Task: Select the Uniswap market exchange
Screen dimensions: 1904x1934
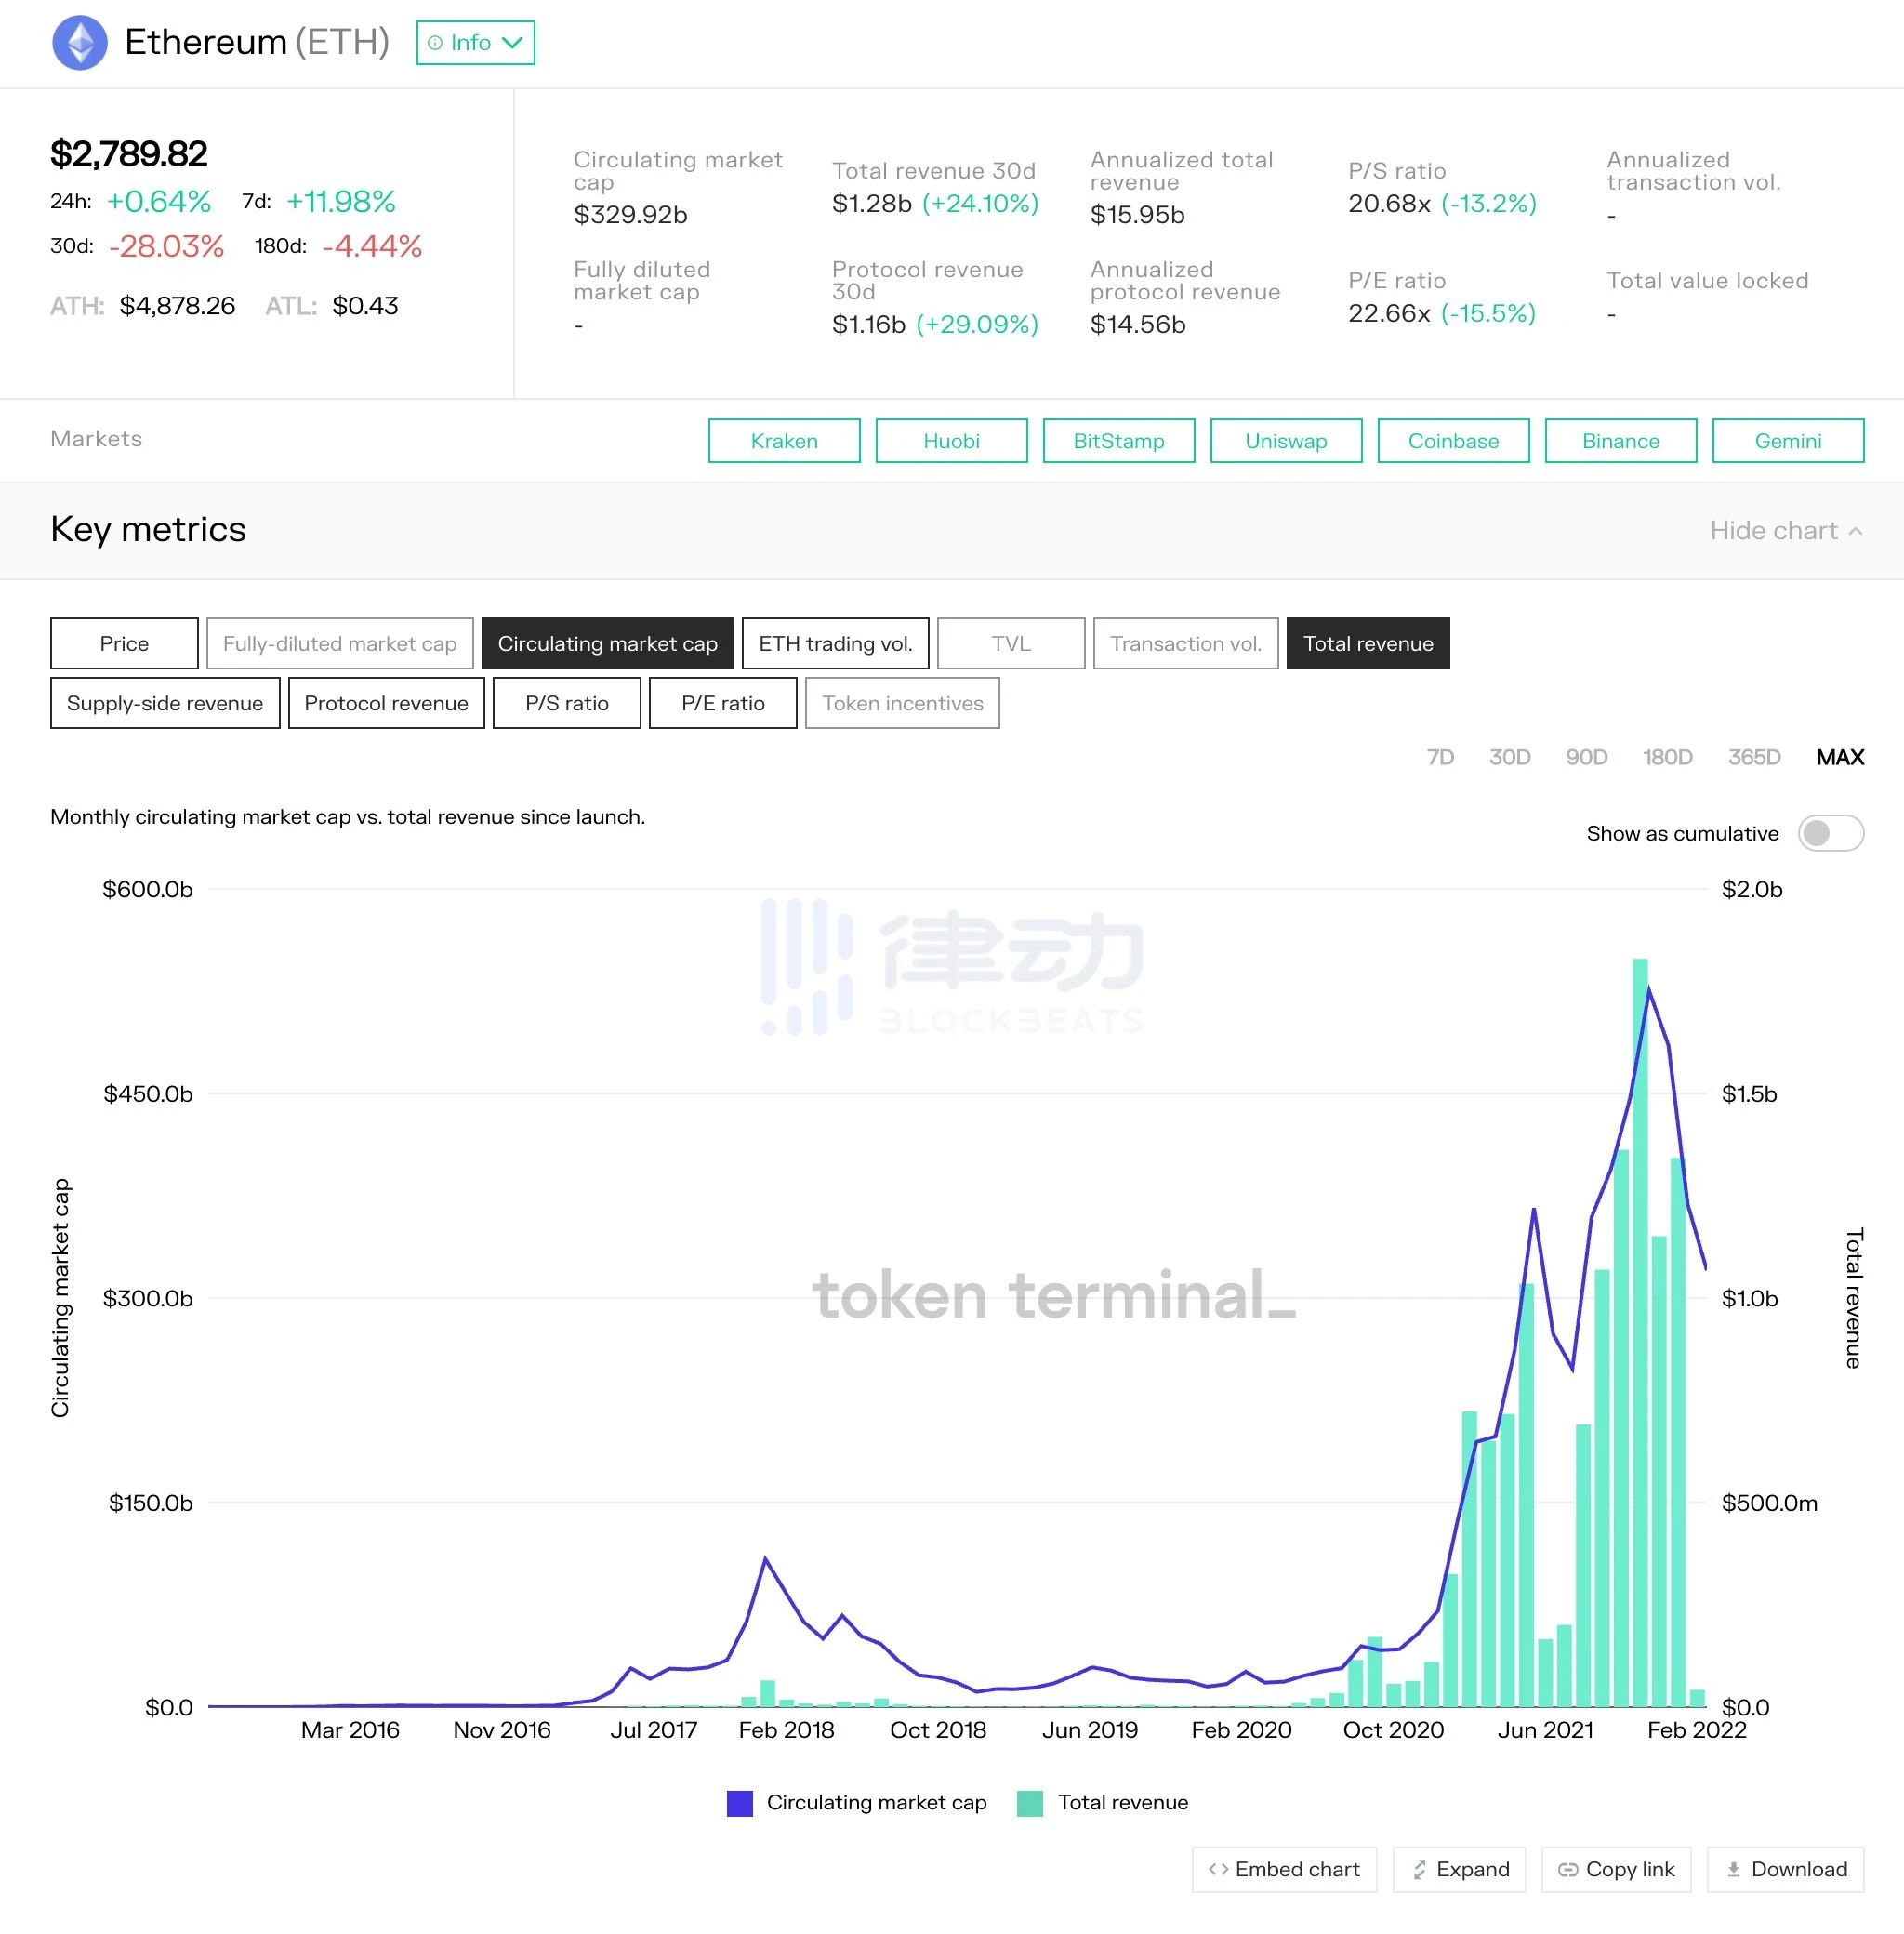Action: tap(1285, 438)
